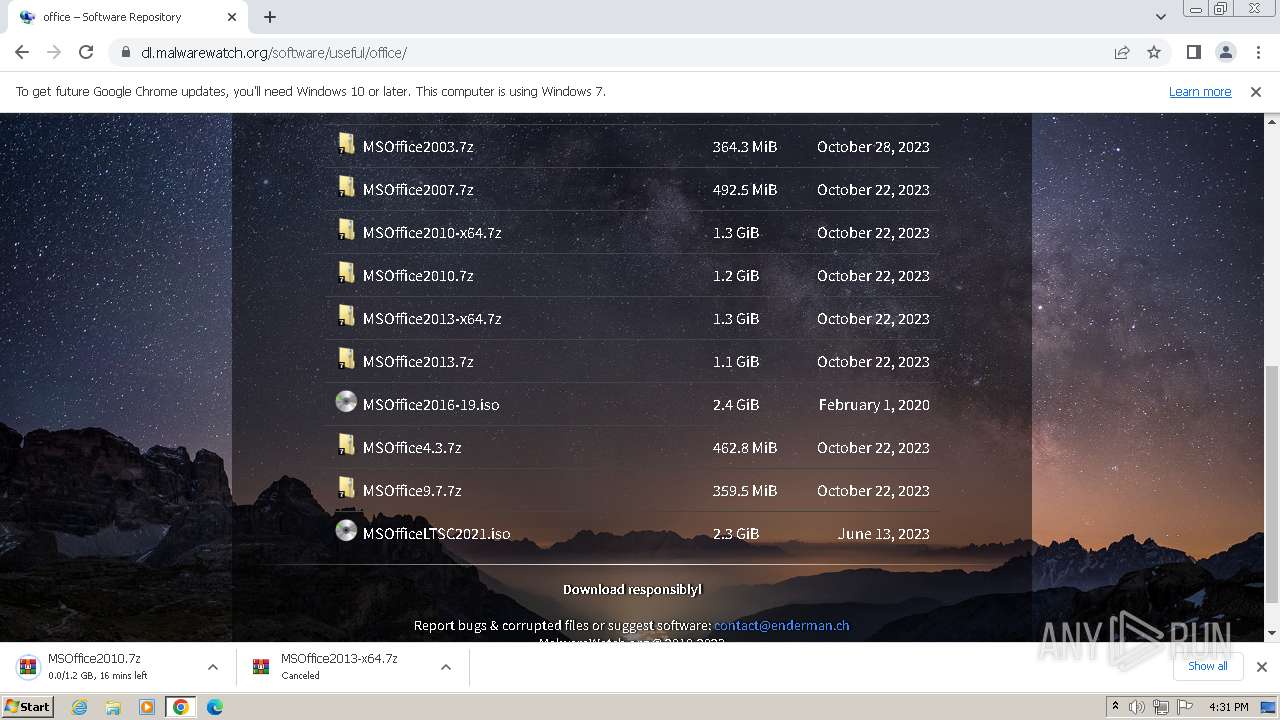Open Windows Explorer from taskbar
The image size is (1280, 720).
click(113, 707)
